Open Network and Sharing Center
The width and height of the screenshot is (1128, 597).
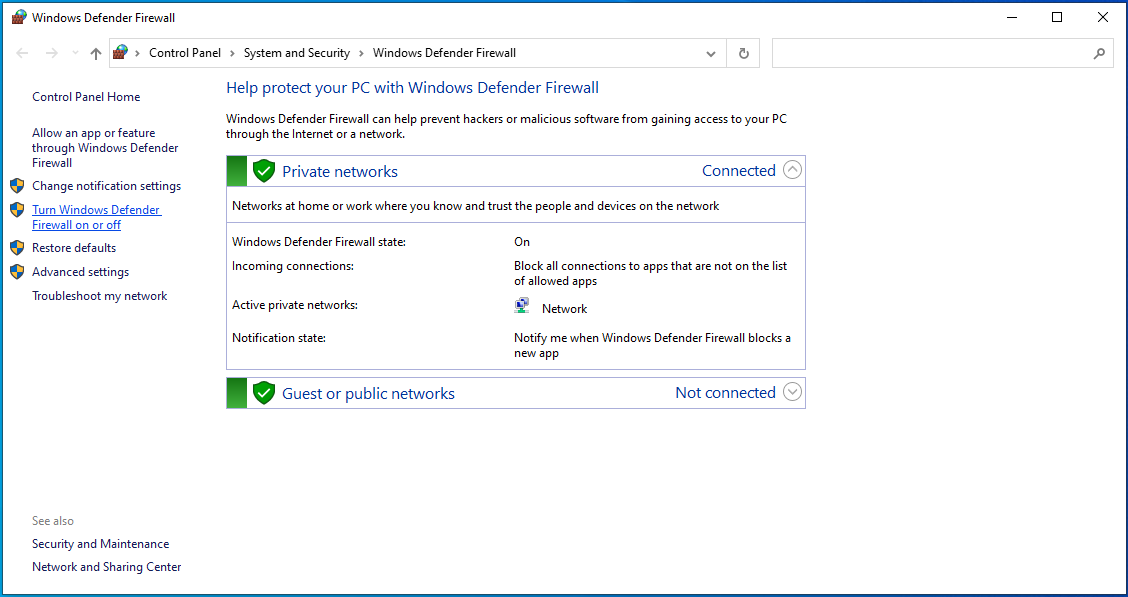tap(106, 566)
